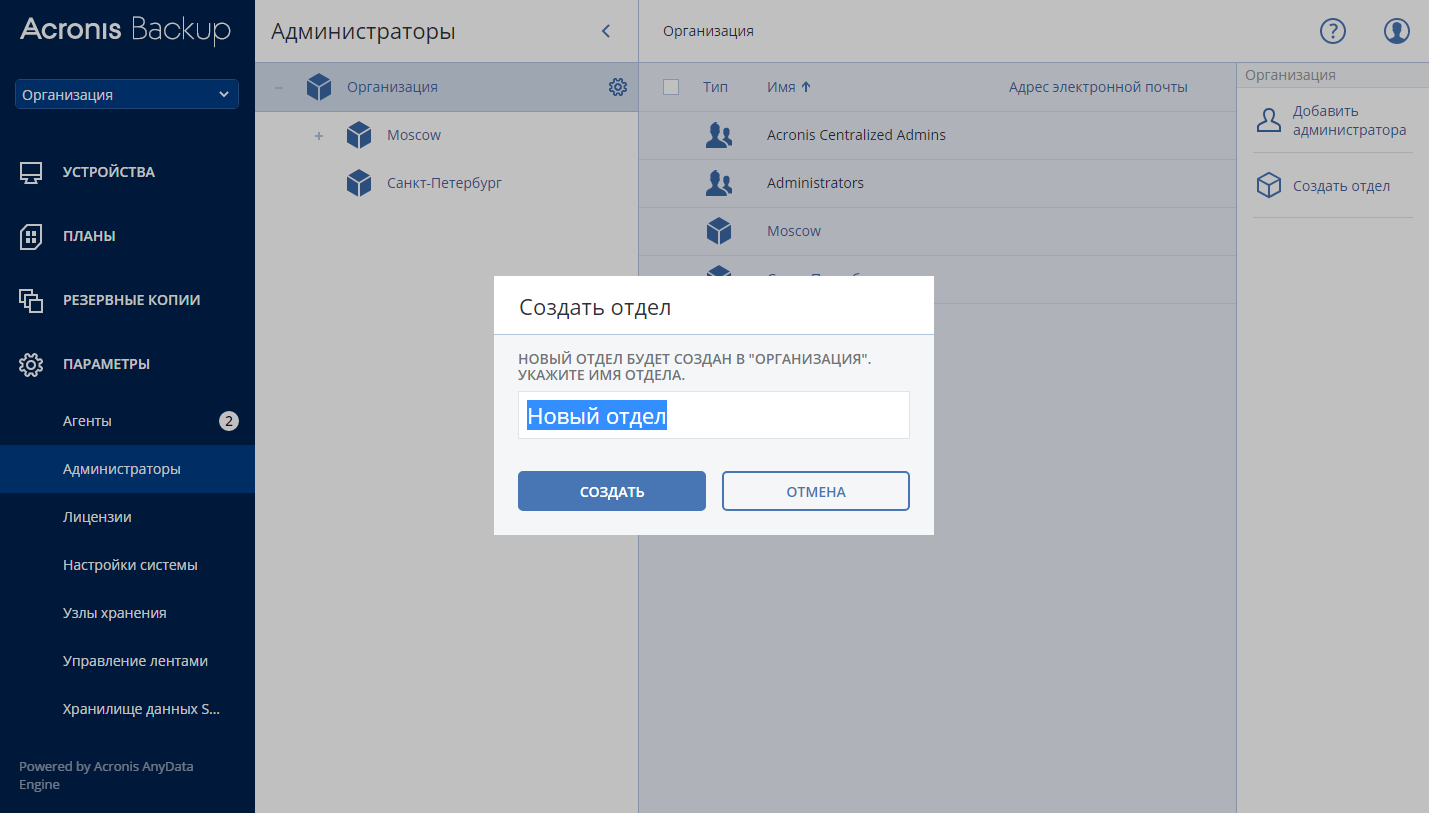Open gear settings beside Организация tree item
This screenshot has width=1429, height=813.
tap(618, 87)
